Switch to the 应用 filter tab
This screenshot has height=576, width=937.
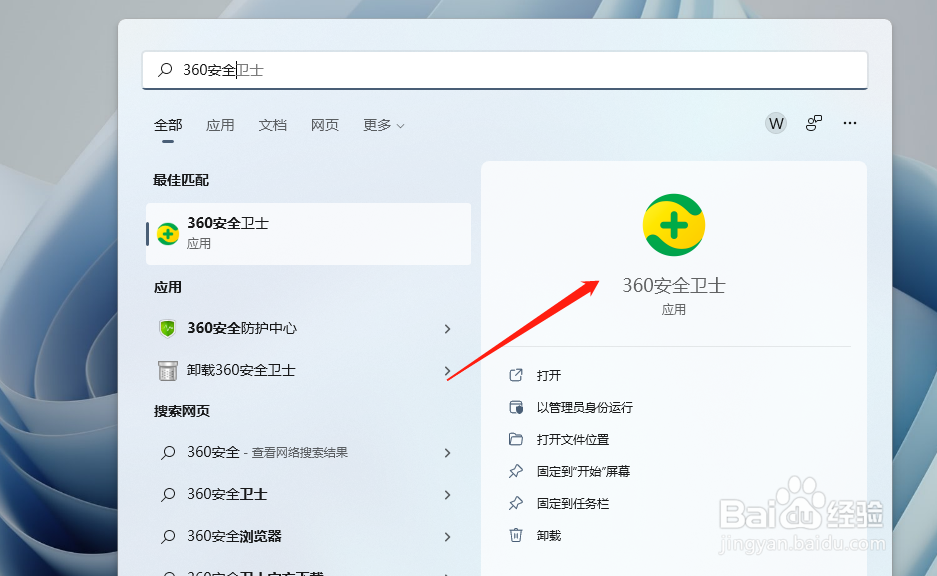point(220,125)
